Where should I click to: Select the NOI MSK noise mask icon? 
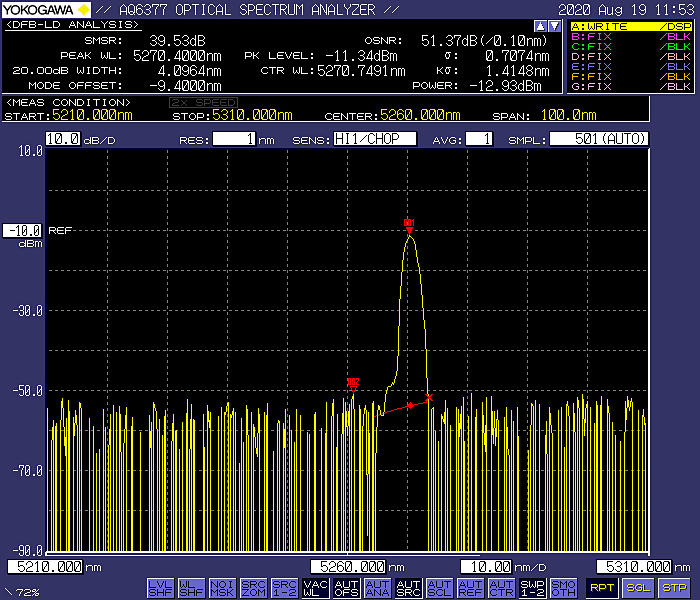tap(222, 588)
